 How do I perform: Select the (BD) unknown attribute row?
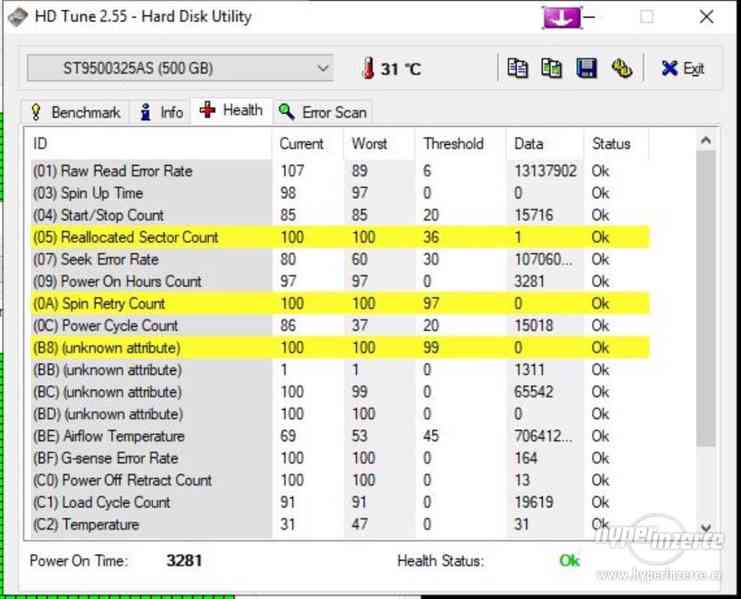(x=340, y=414)
